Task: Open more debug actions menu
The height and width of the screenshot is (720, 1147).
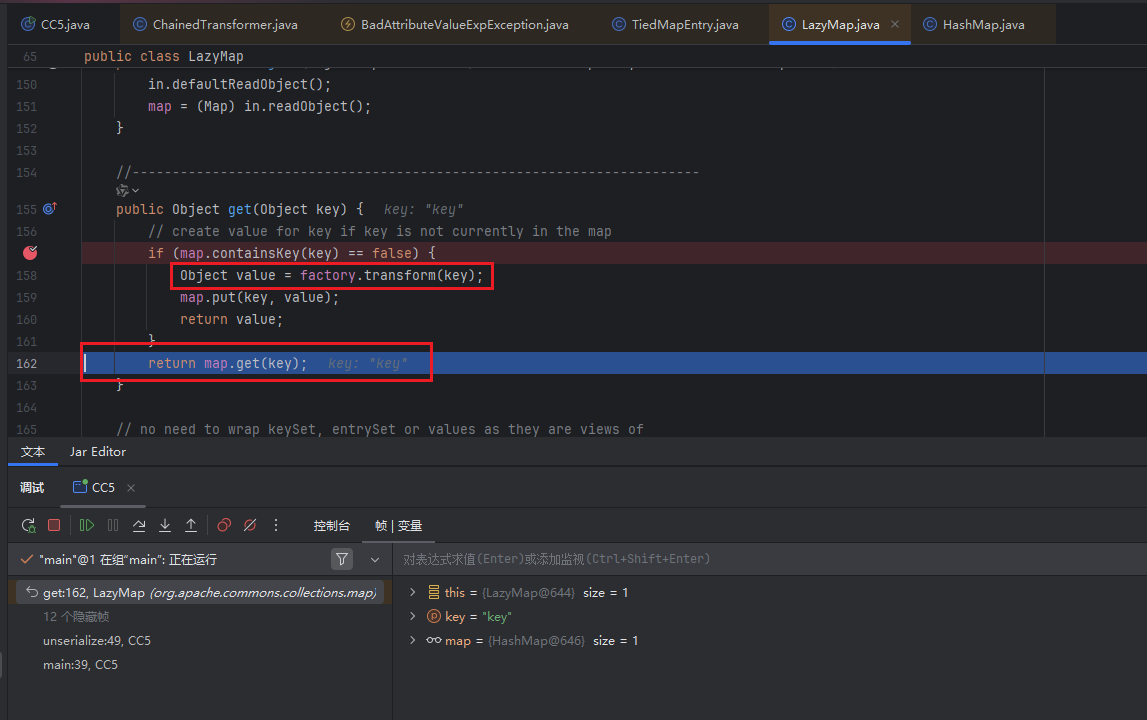Action: (x=276, y=525)
